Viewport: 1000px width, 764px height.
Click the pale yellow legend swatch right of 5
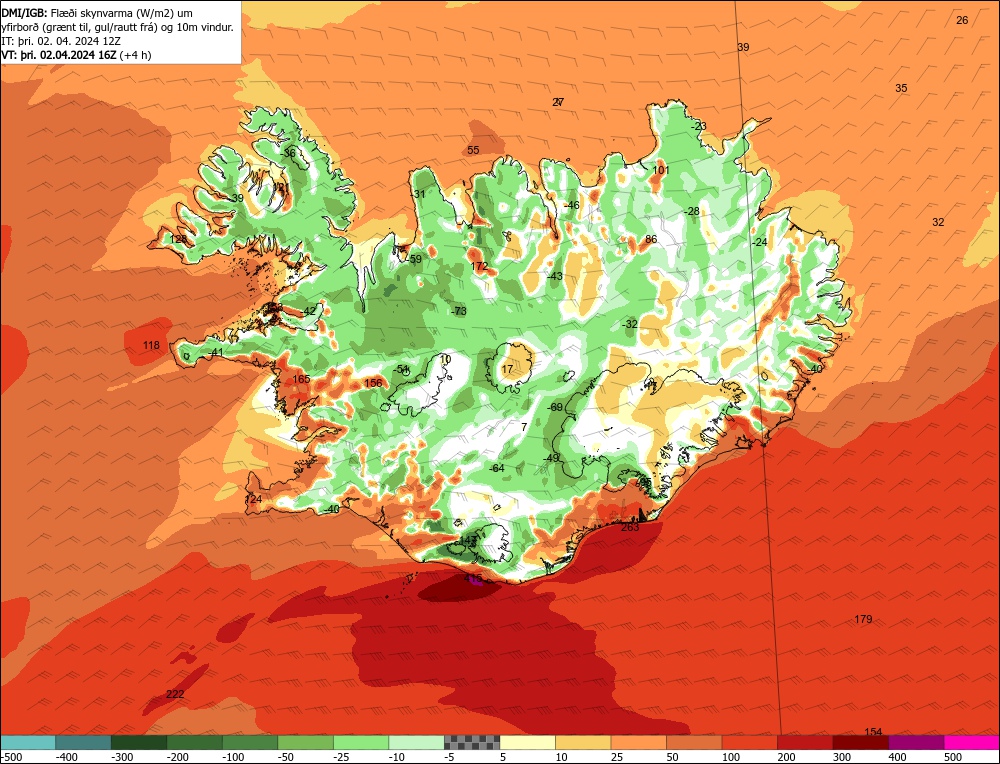point(527,742)
